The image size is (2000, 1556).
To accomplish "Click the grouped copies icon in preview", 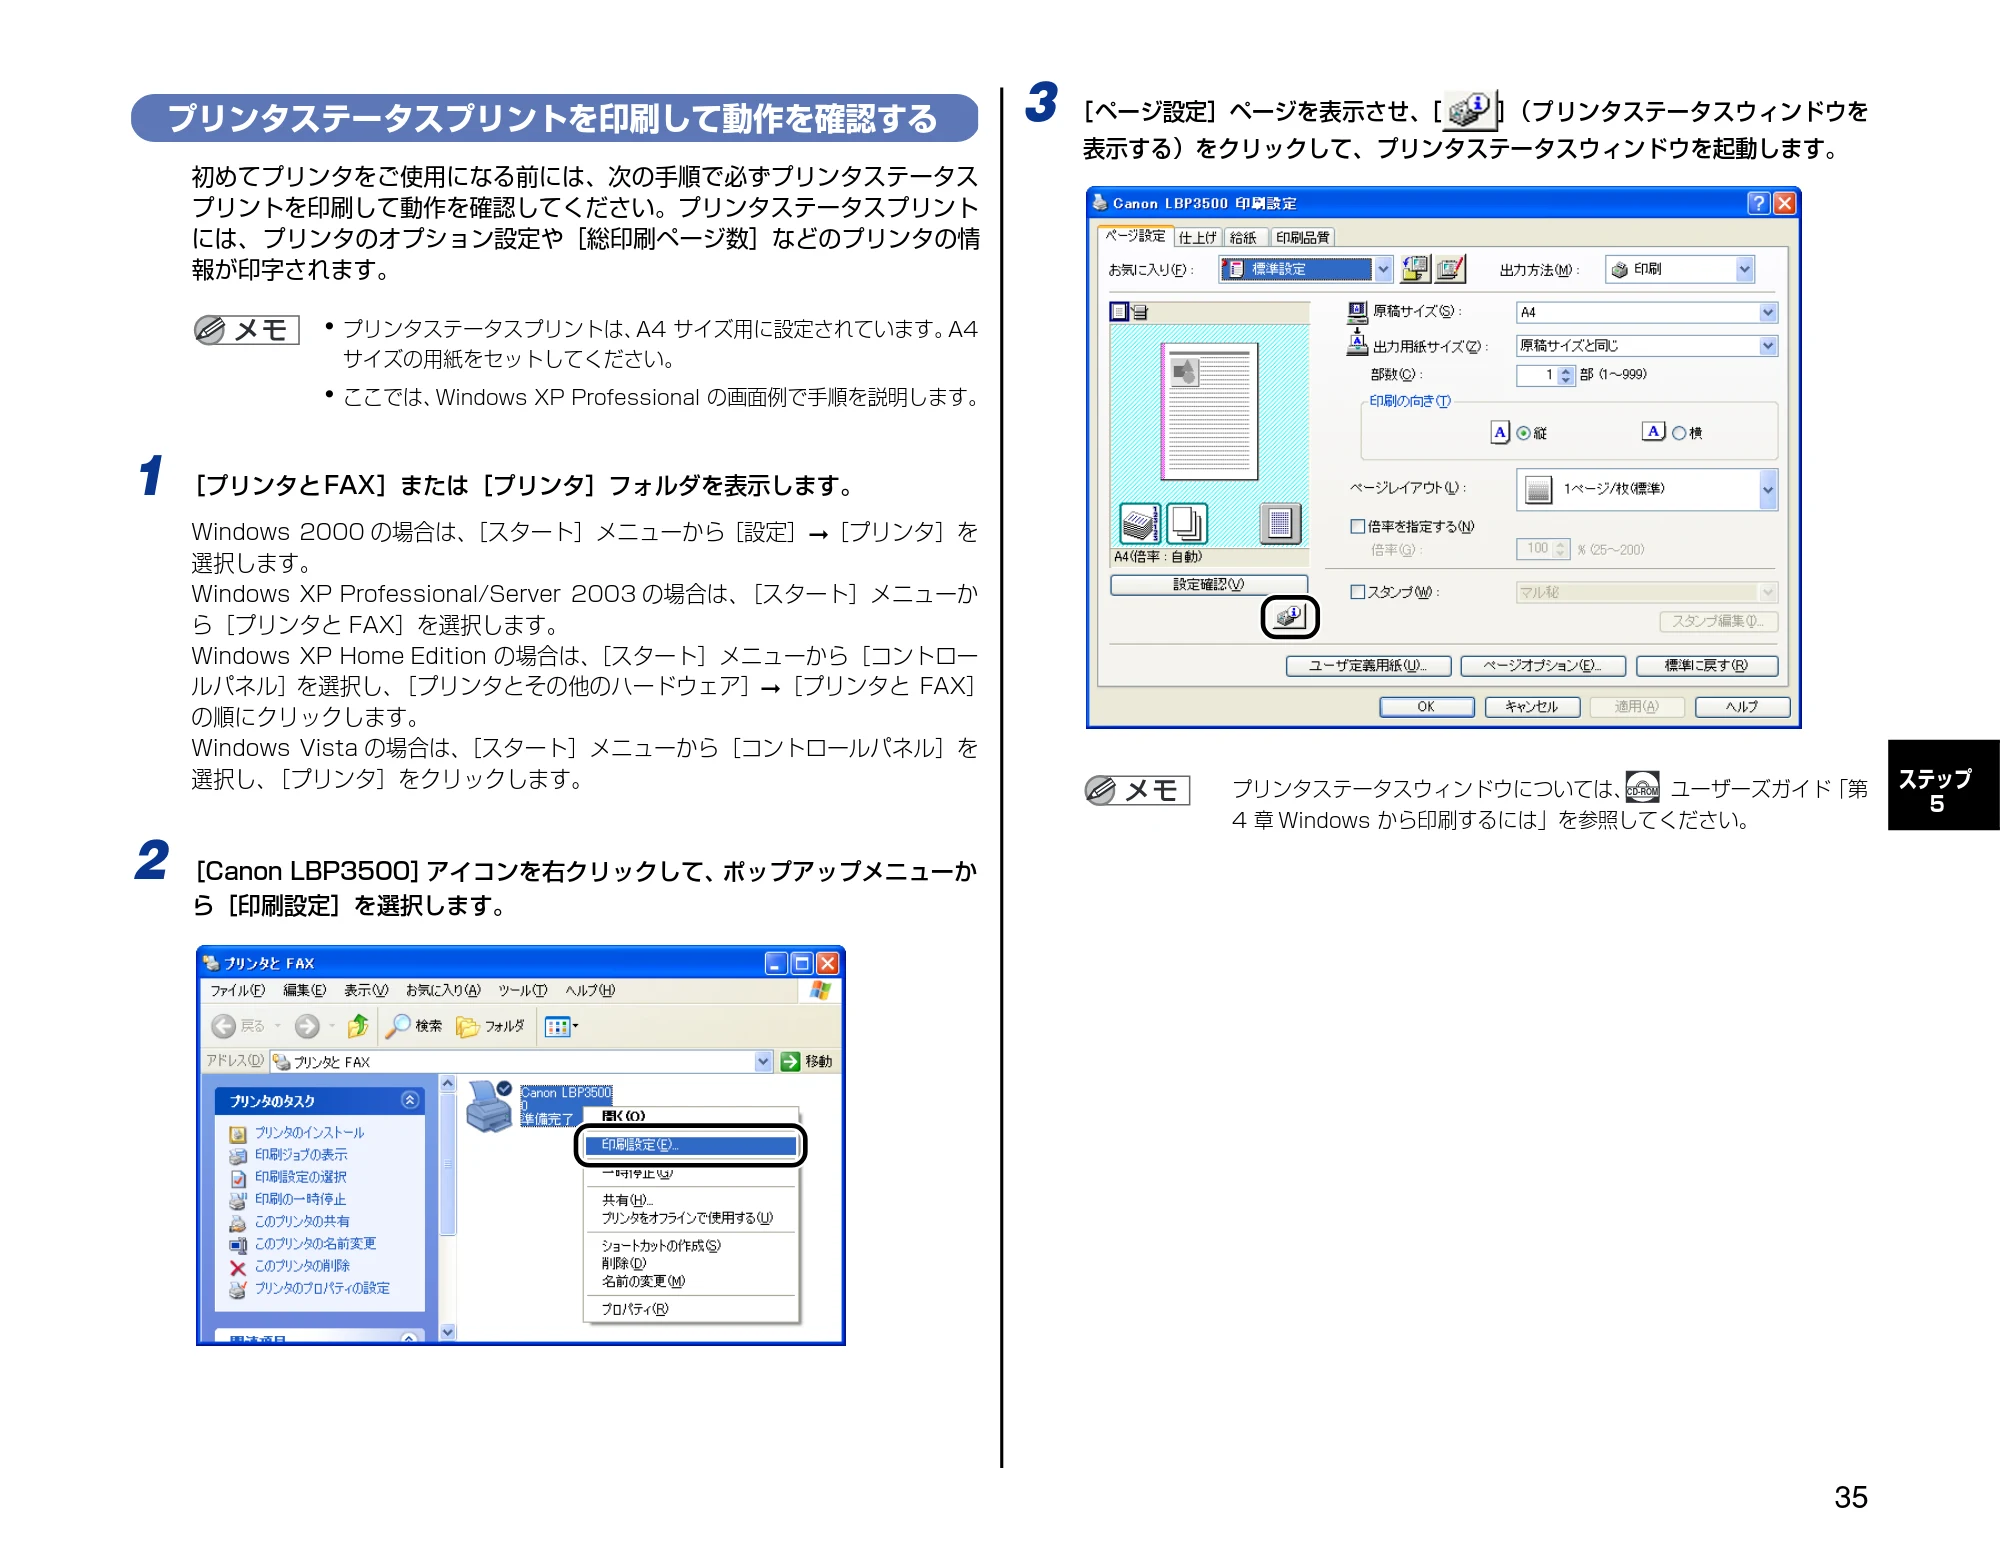I will 1187,523.
